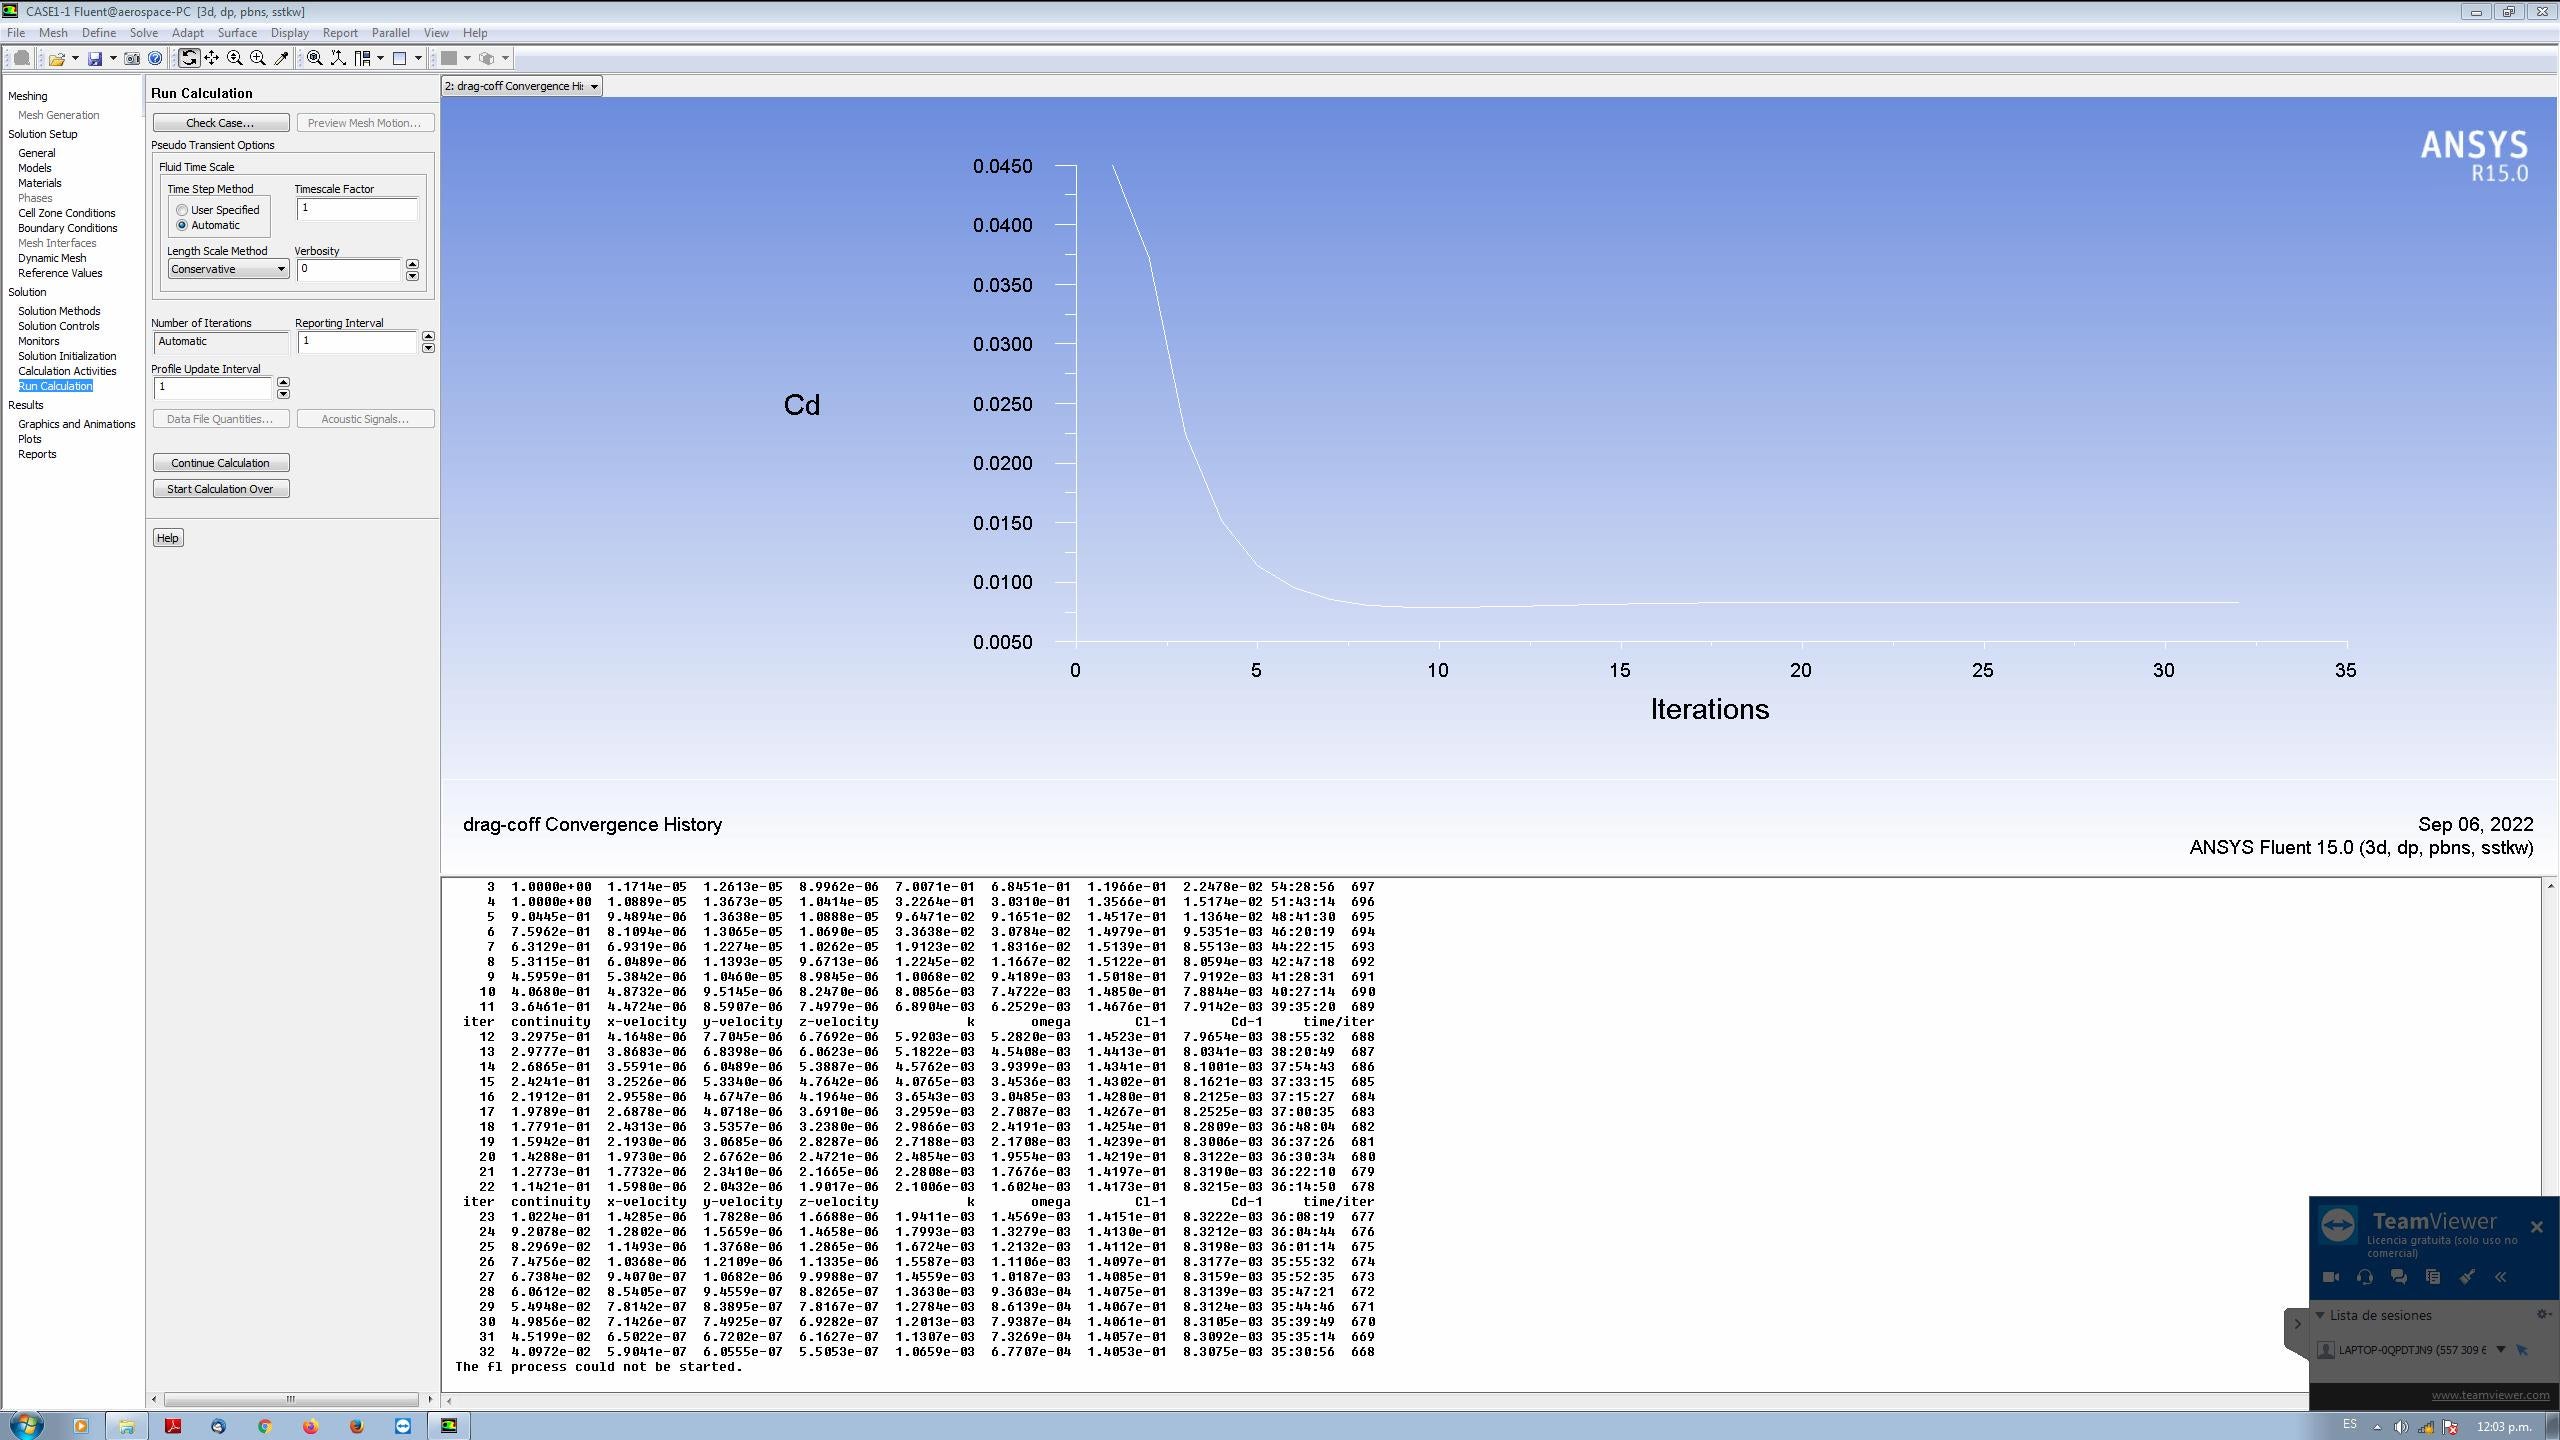Open the toolbar help question-mark icon
2560x1440 pixels.
(x=155, y=58)
